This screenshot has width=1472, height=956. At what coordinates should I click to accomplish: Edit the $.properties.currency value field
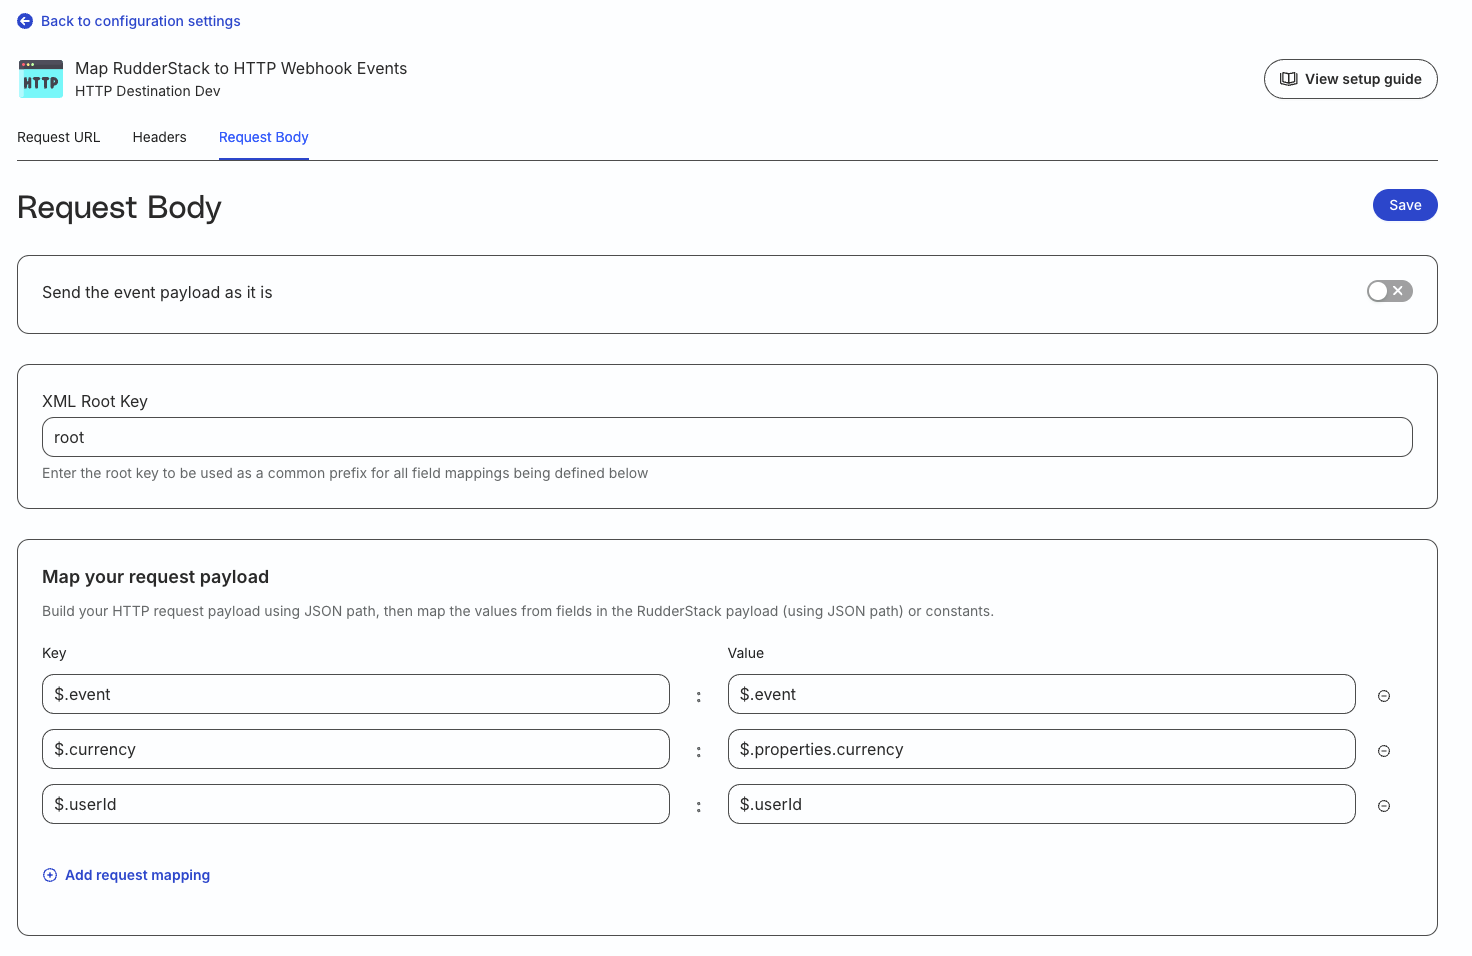1042,749
